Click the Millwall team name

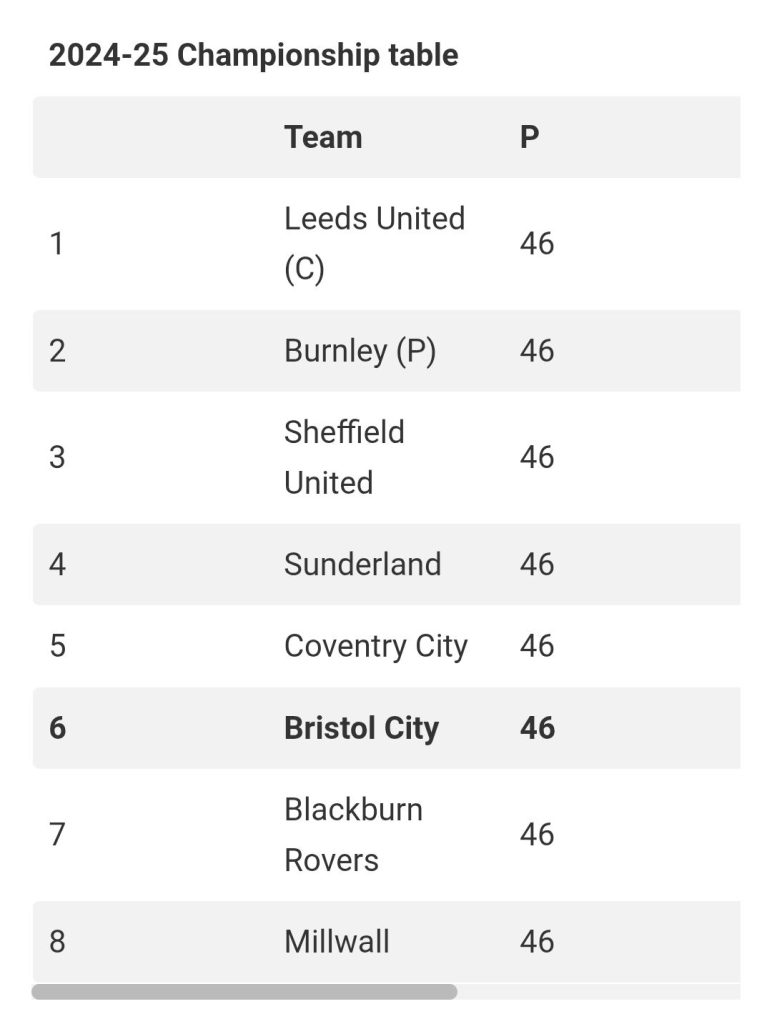(337, 942)
